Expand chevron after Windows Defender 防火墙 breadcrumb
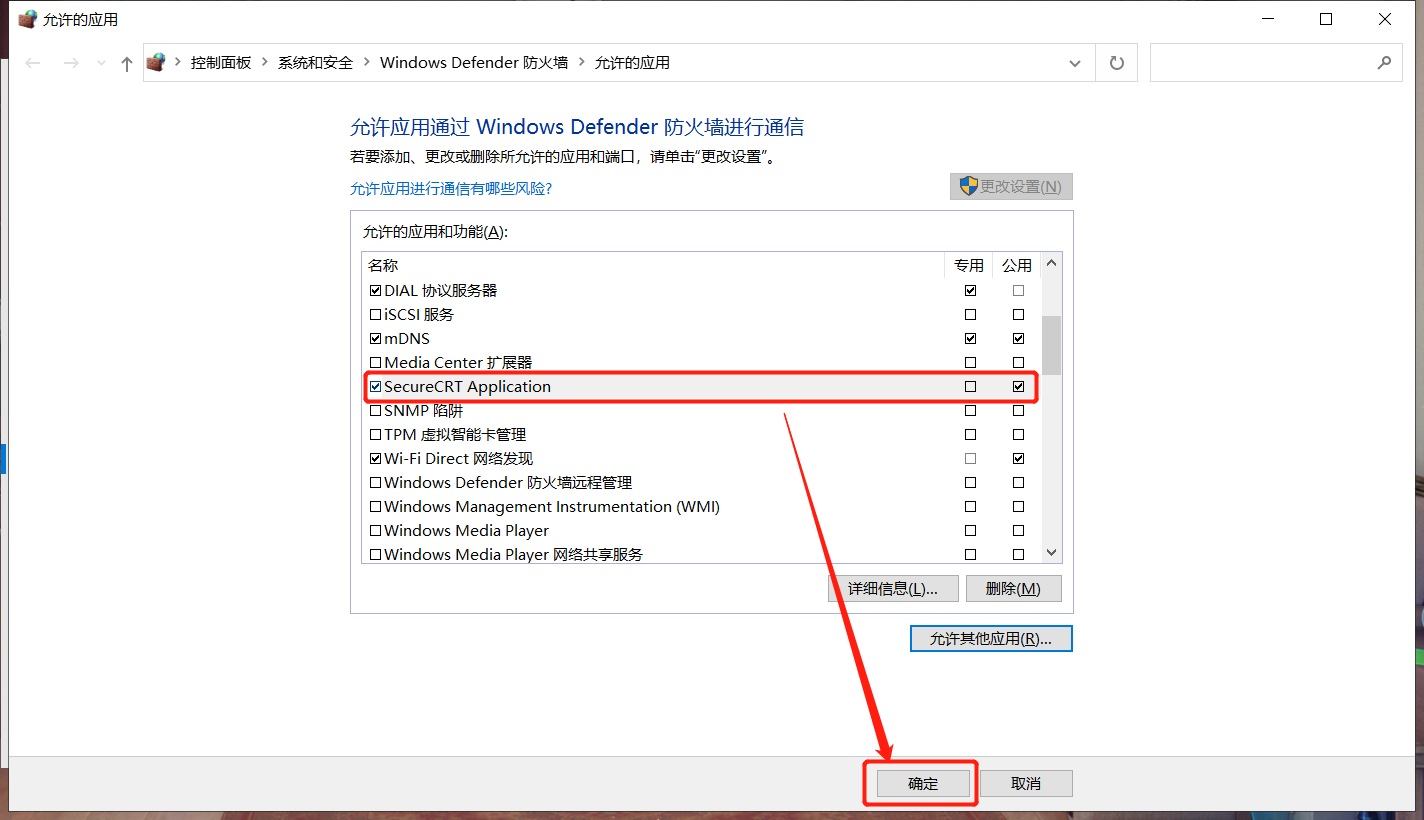The image size is (1424, 820). point(581,62)
